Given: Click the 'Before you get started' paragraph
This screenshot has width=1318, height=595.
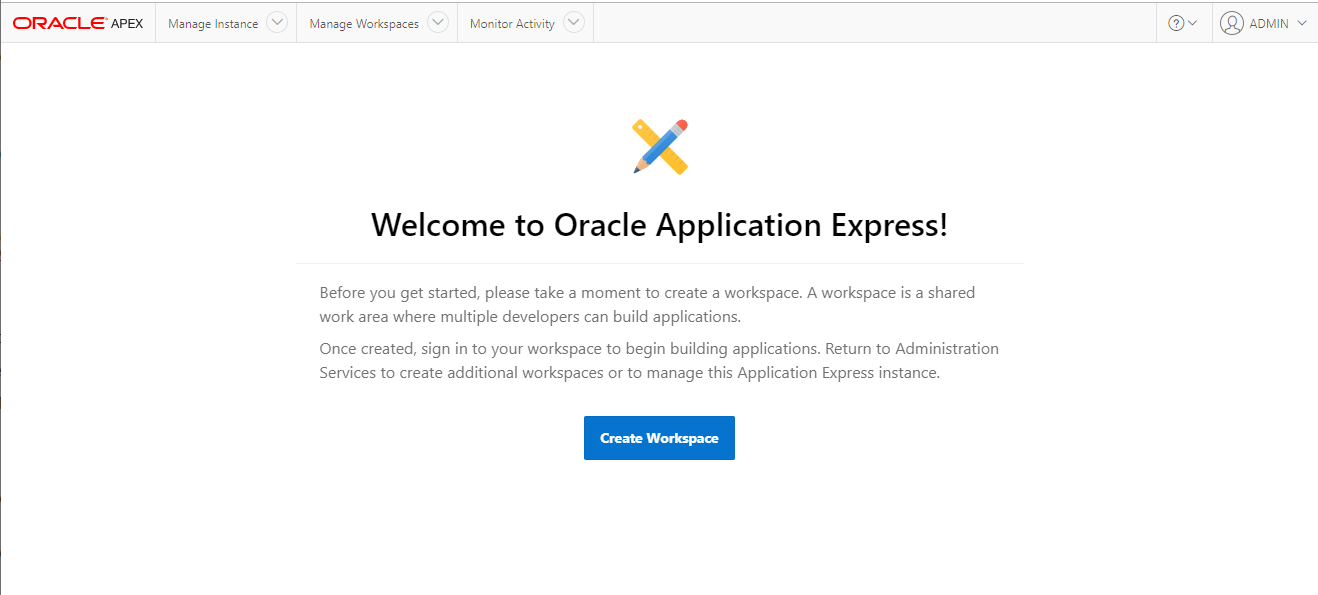Looking at the screenshot, I should coord(647,305).
